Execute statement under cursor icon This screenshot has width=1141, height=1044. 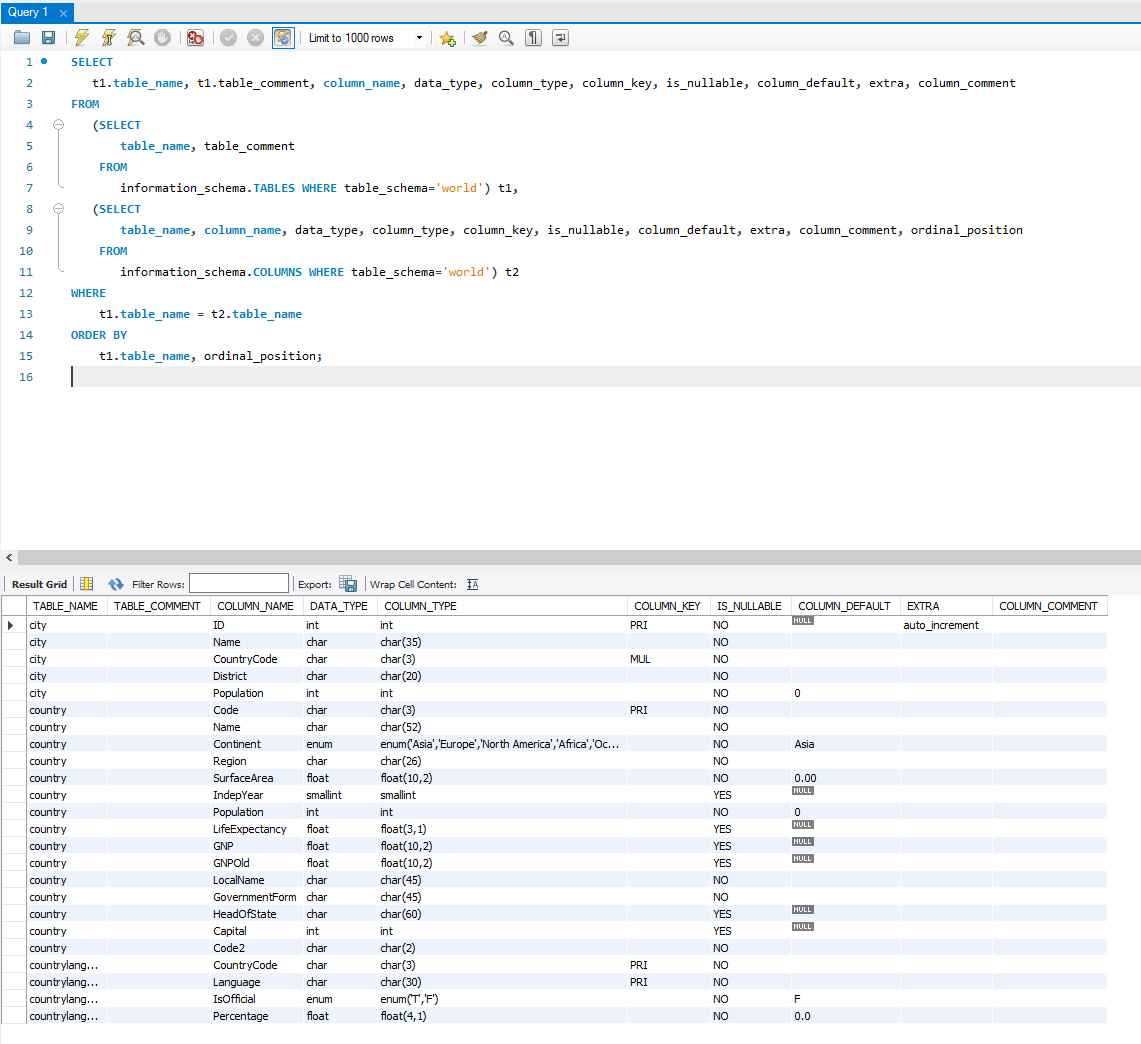108,38
